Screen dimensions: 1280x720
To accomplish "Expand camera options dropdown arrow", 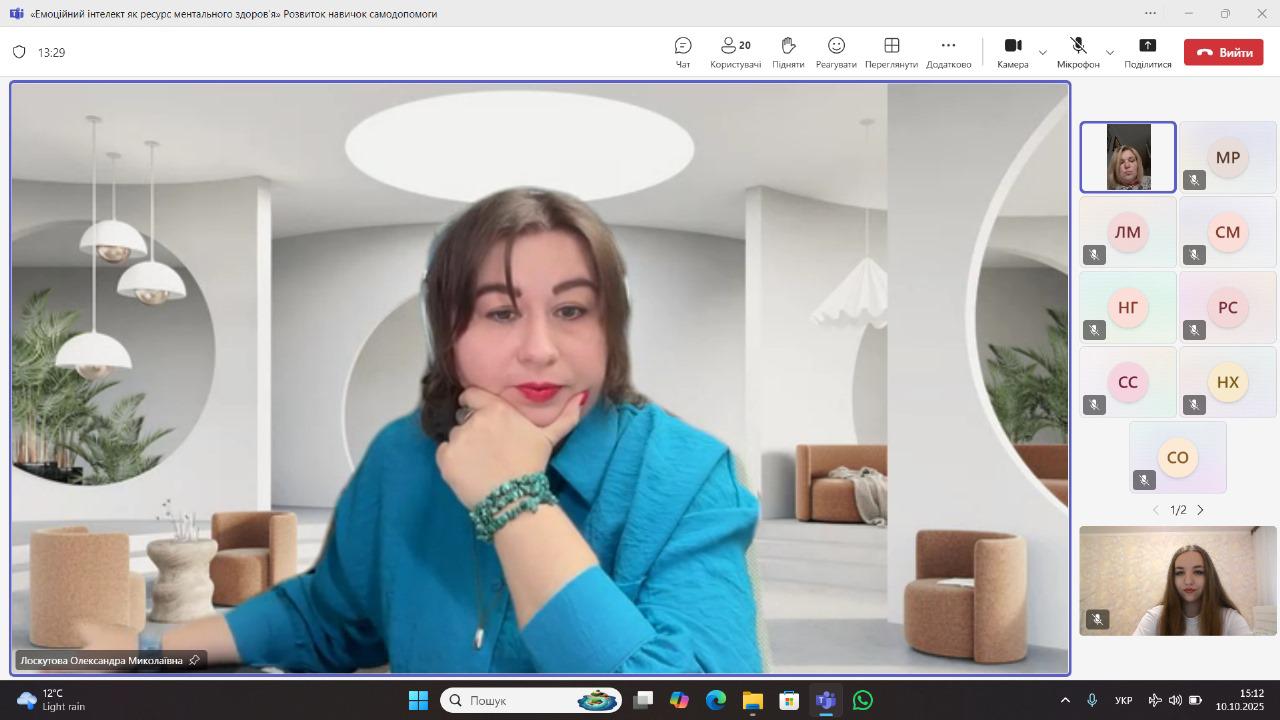I will pyautogui.click(x=1043, y=52).
